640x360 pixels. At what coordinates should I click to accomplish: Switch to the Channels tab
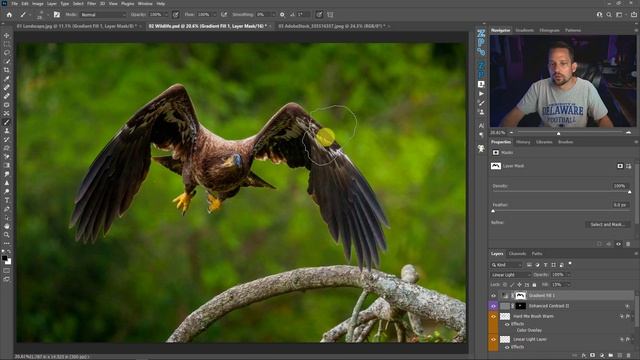(517, 253)
